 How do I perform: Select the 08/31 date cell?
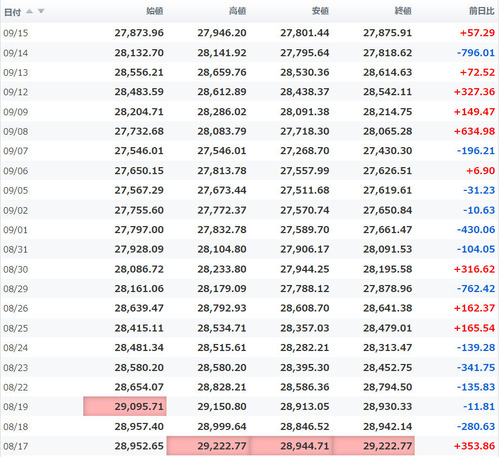[x=16, y=250]
